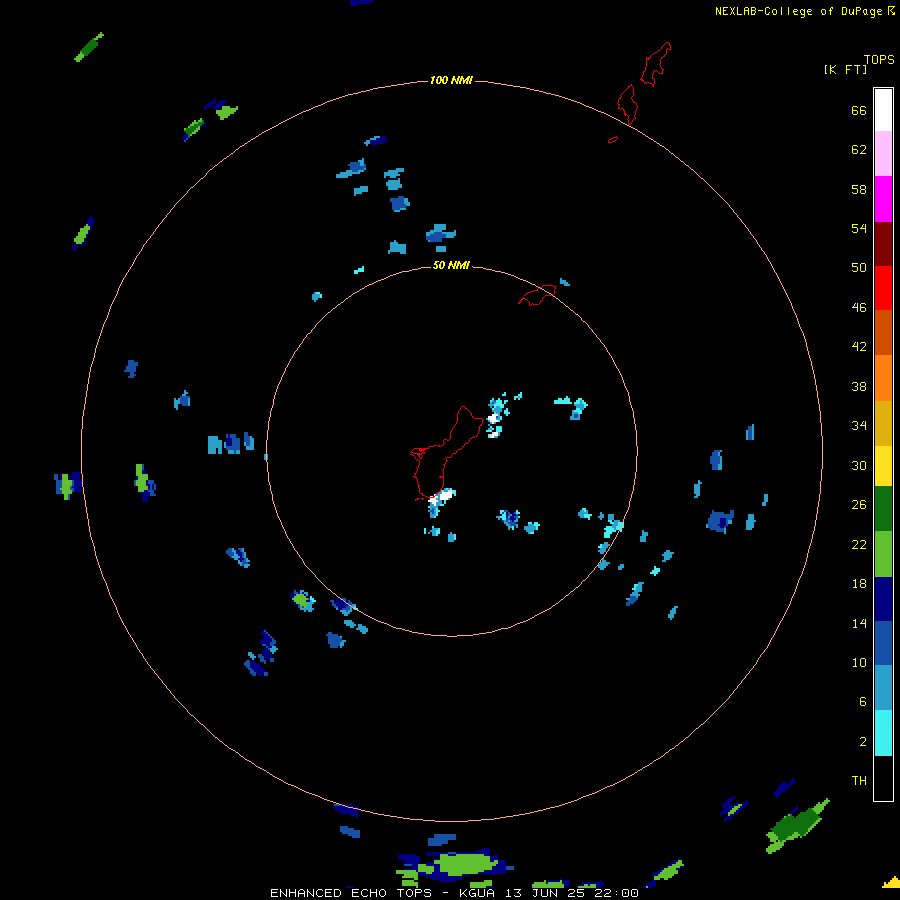Screen dimensions: 900x900
Task: Click the yellow legend swatch
Action: (x=883, y=466)
